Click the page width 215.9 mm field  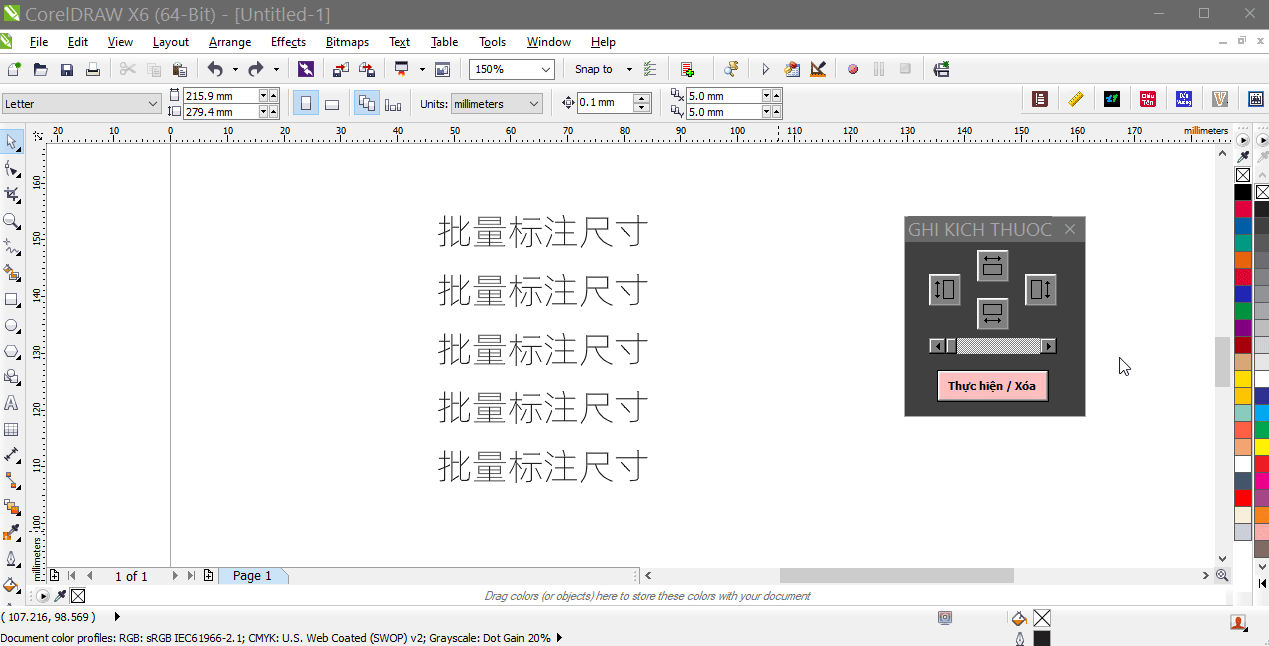point(221,96)
